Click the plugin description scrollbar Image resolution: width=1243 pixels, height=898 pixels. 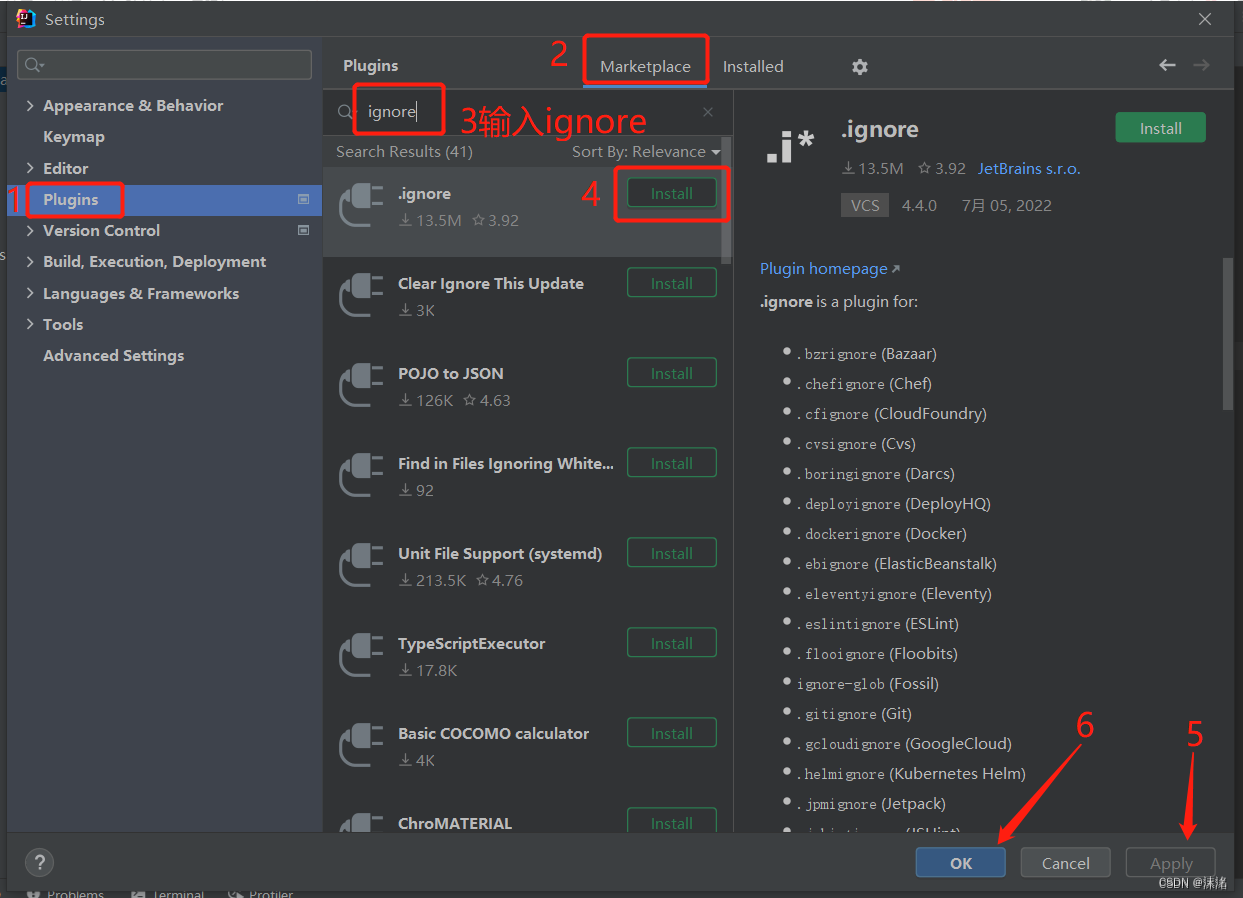1228,334
